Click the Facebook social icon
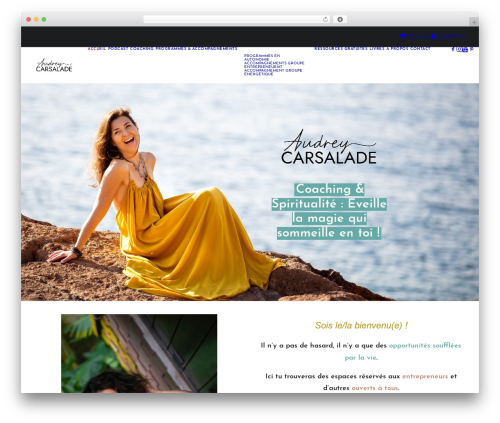Image resolution: width=500 pixels, height=423 pixels. tap(453, 49)
